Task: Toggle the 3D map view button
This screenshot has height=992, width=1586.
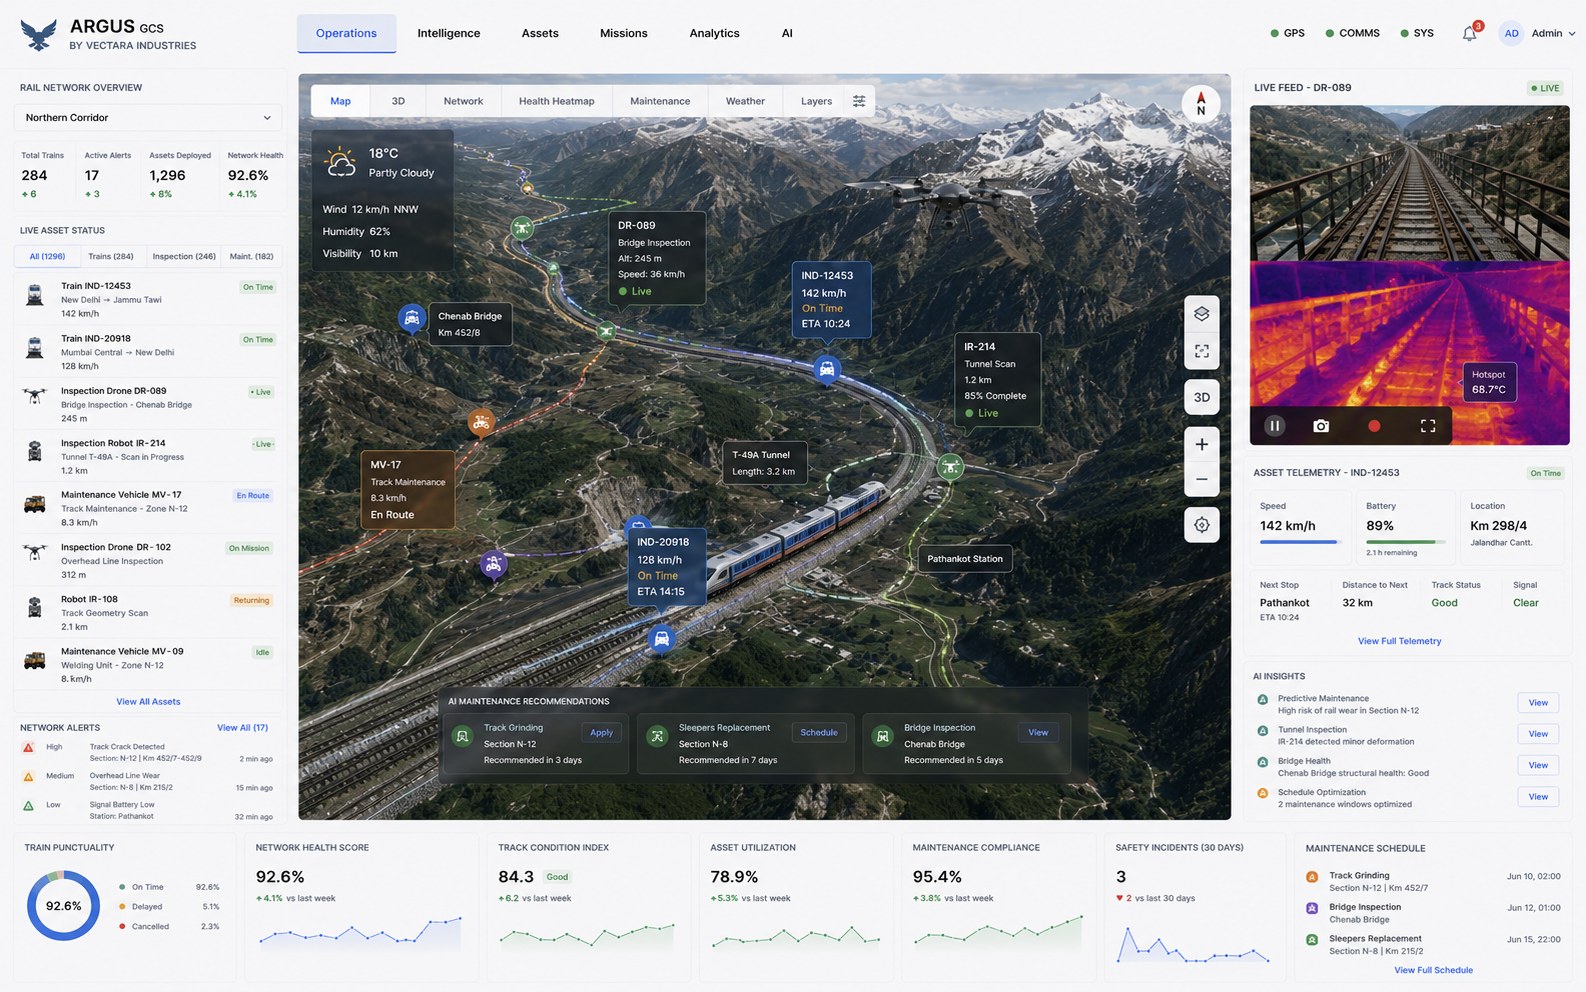Action: pos(1202,397)
